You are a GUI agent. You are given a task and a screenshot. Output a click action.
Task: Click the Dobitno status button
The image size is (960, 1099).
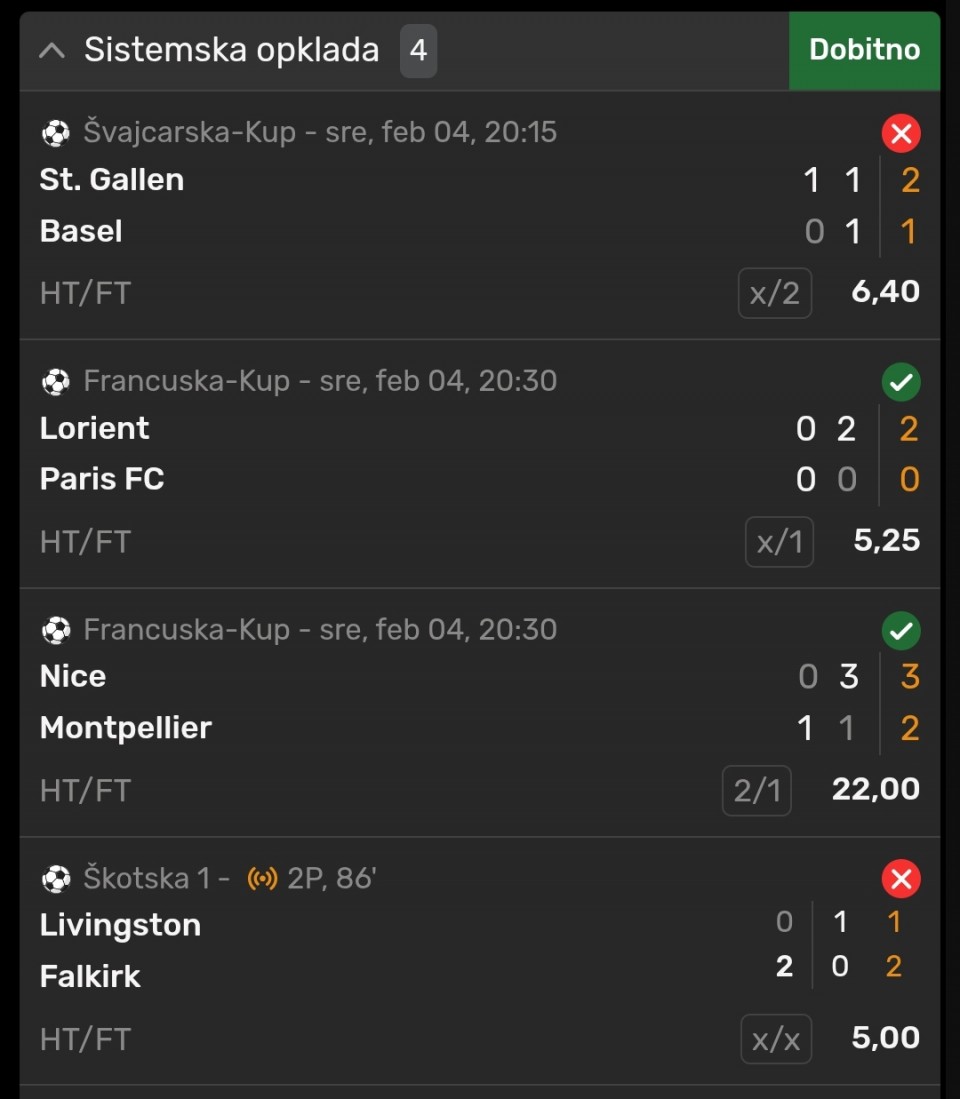(x=864, y=50)
